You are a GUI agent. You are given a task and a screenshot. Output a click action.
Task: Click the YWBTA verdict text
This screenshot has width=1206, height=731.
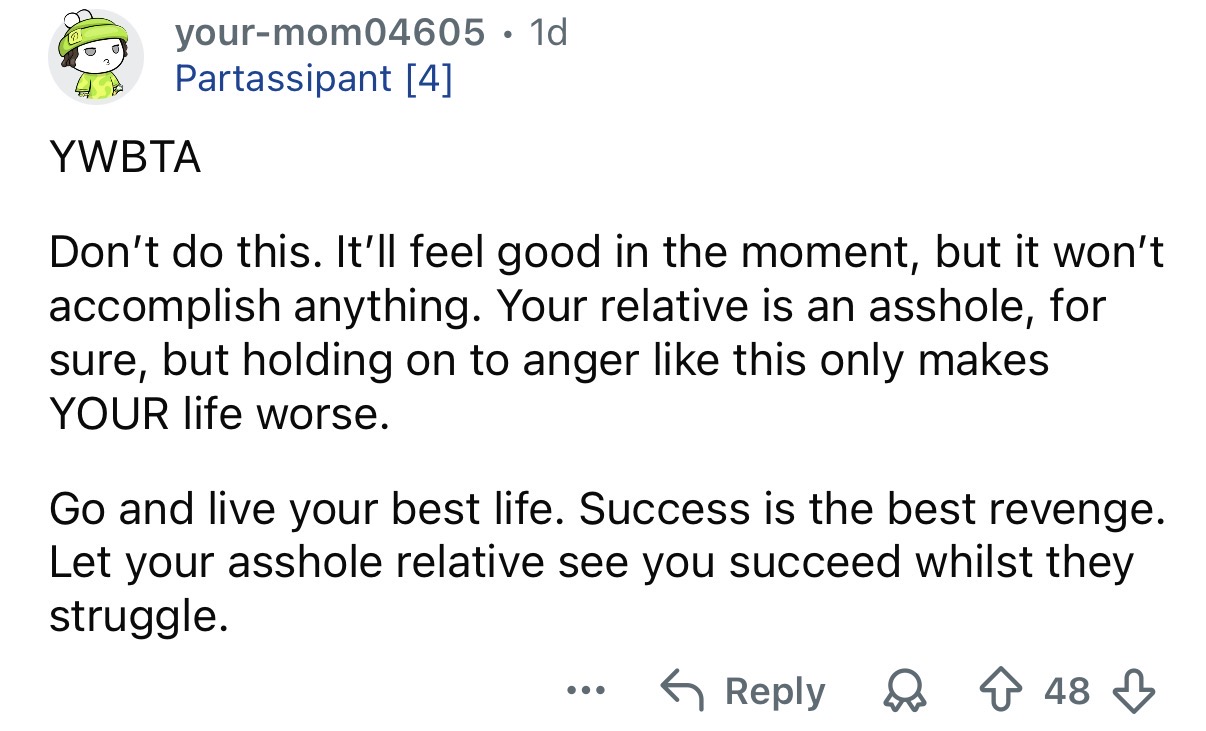[125, 158]
